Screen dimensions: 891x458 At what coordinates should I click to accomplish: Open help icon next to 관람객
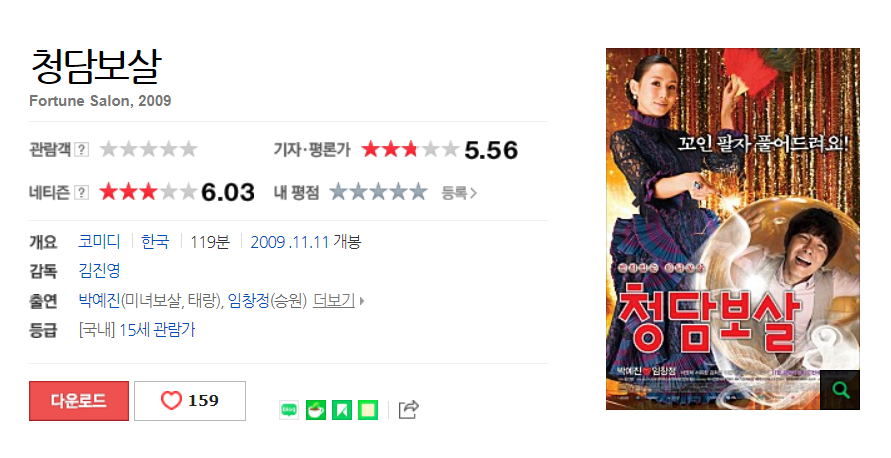tap(82, 149)
